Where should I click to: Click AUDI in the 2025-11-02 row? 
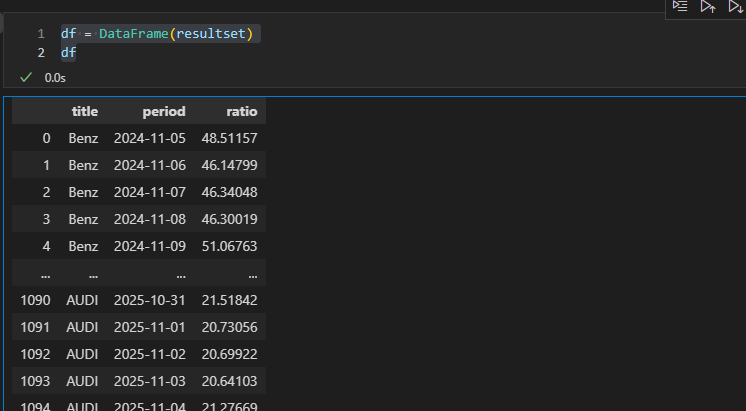[82, 354]
